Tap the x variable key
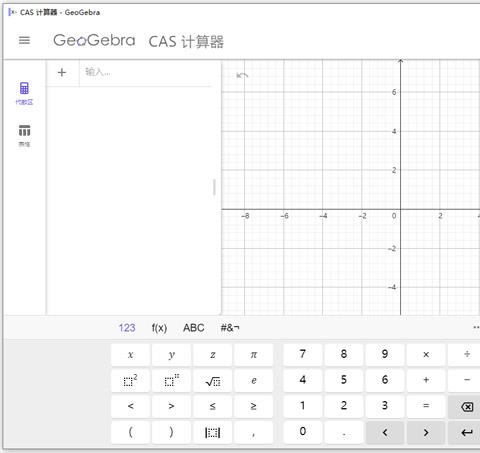Image resolution: width=480 pixels, height=453 pixels. pos(130,355)
